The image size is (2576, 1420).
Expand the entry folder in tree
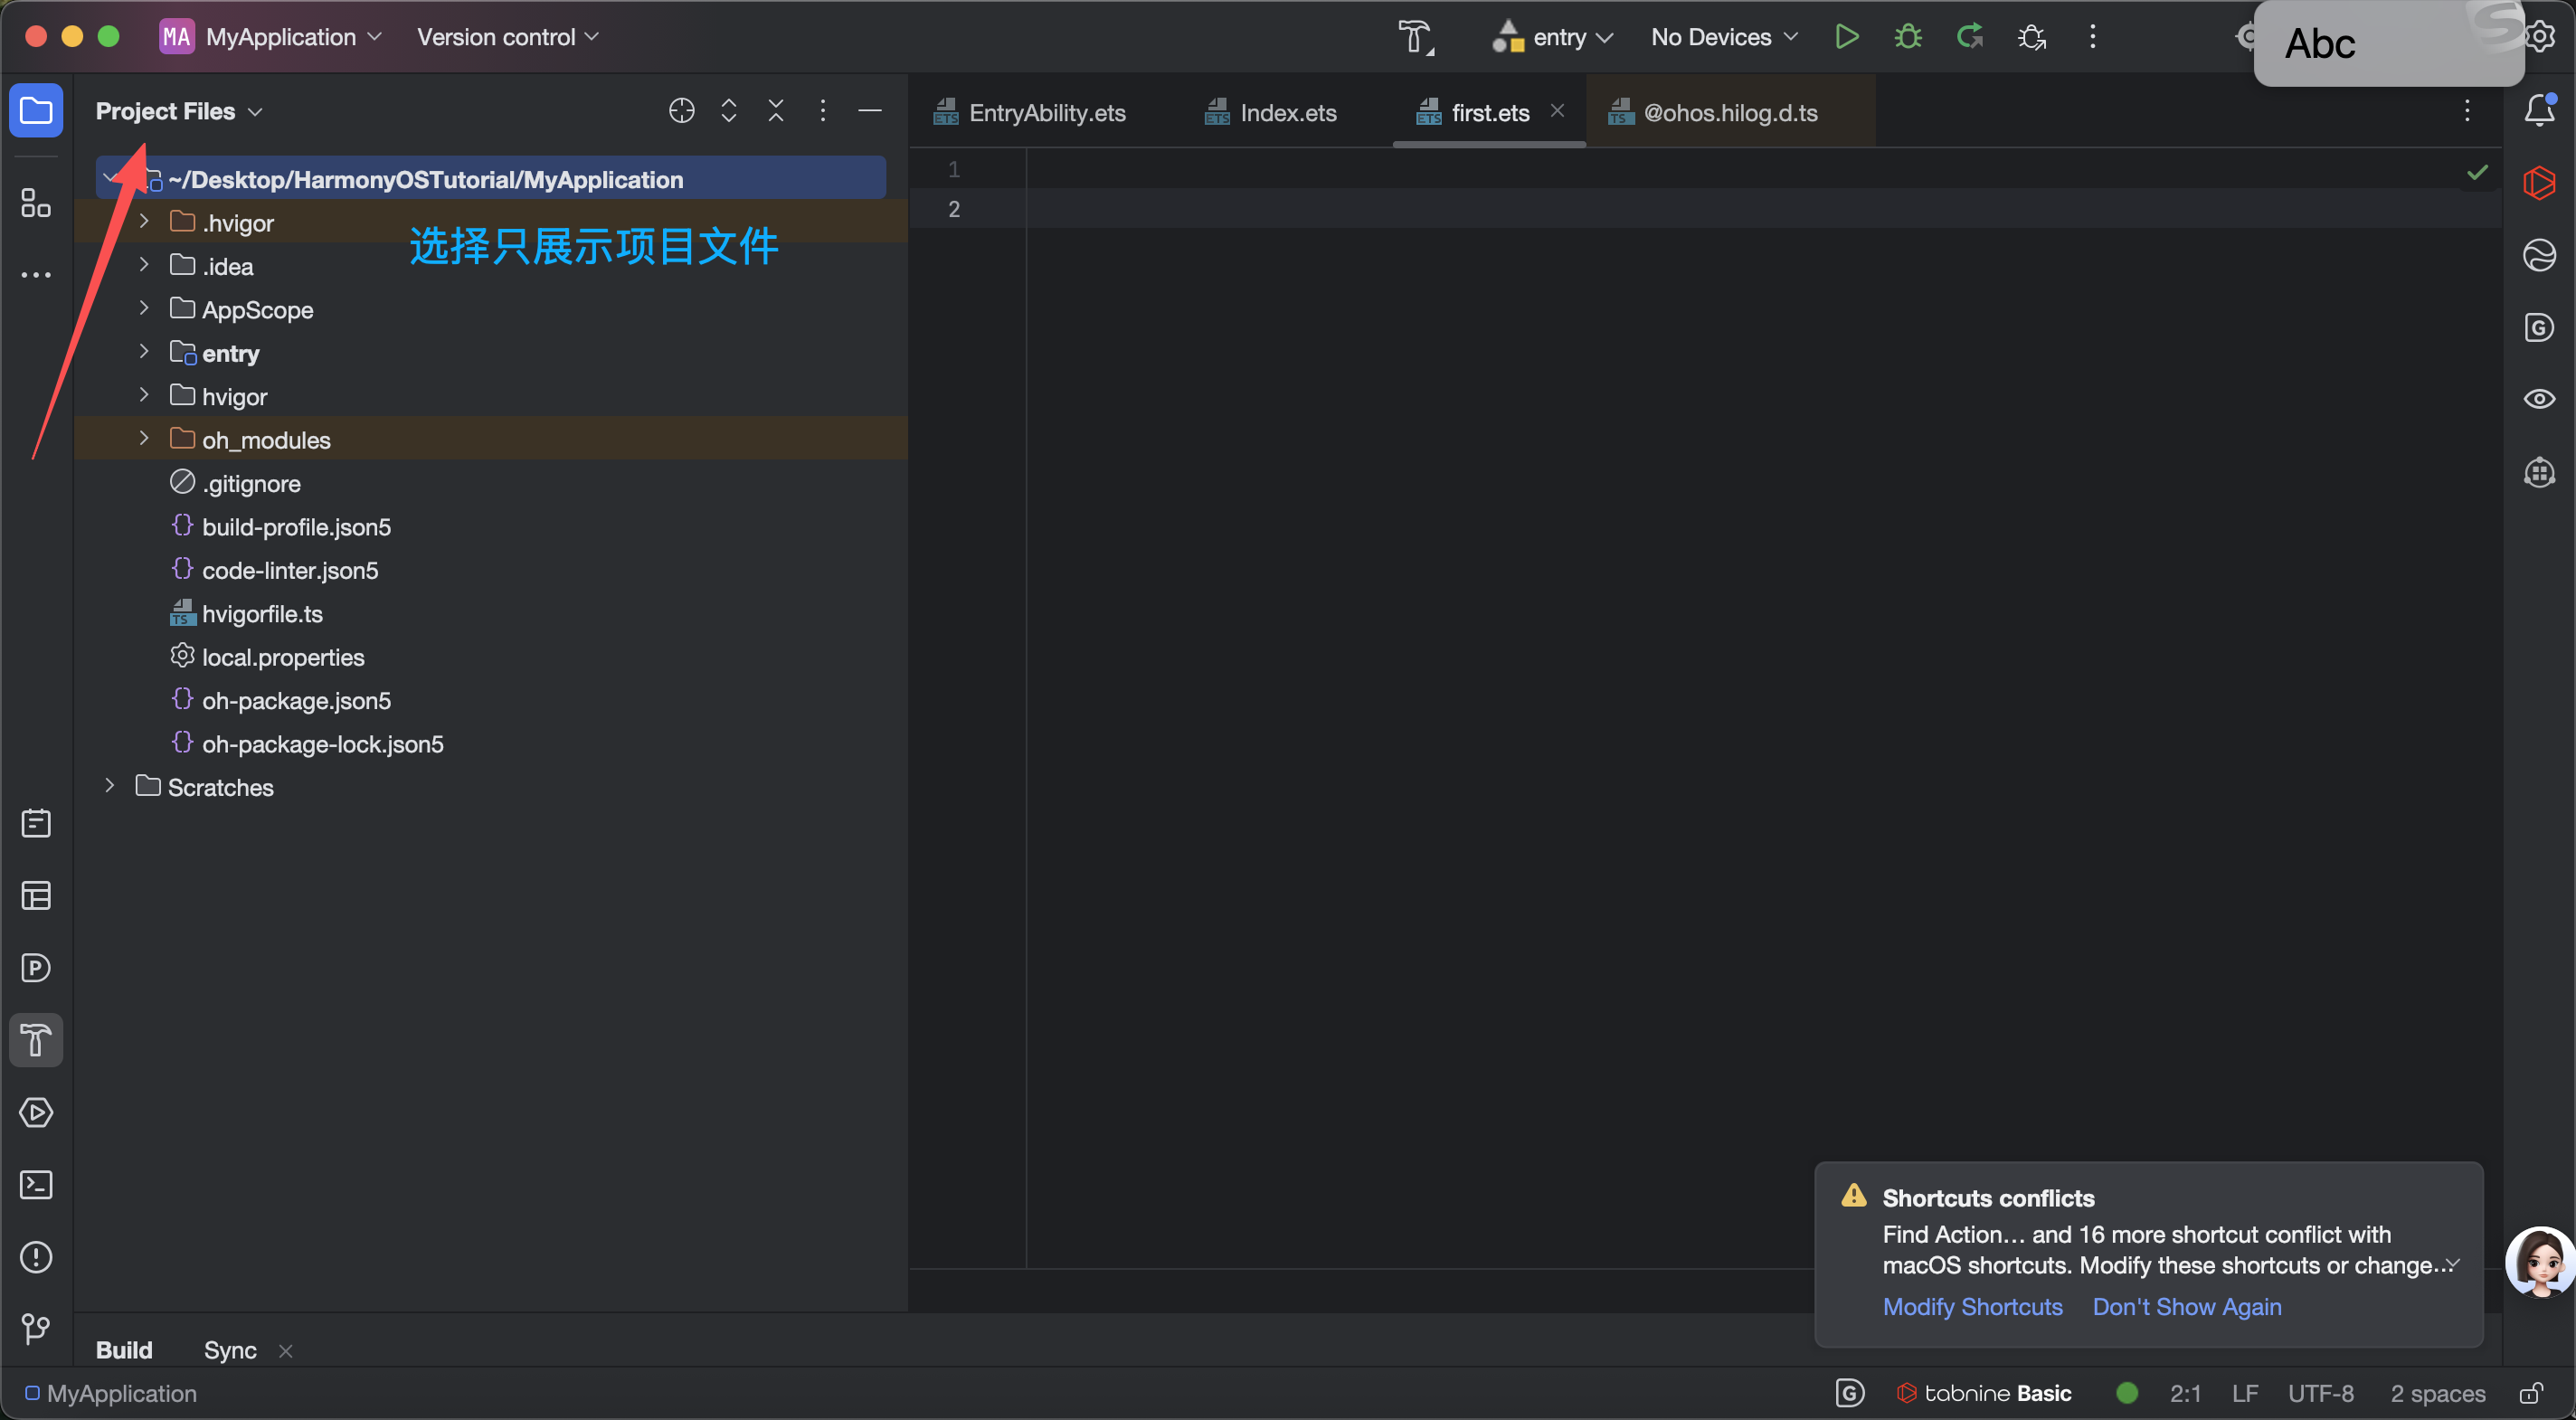pyautogui.click(x=144, y=352)
